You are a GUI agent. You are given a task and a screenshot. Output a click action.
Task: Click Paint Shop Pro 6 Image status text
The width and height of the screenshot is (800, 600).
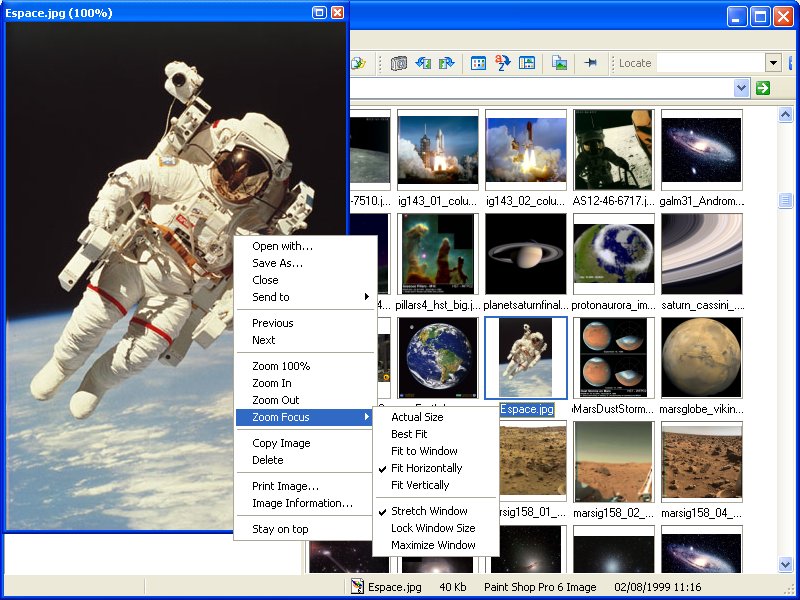(x=540, y=587)
